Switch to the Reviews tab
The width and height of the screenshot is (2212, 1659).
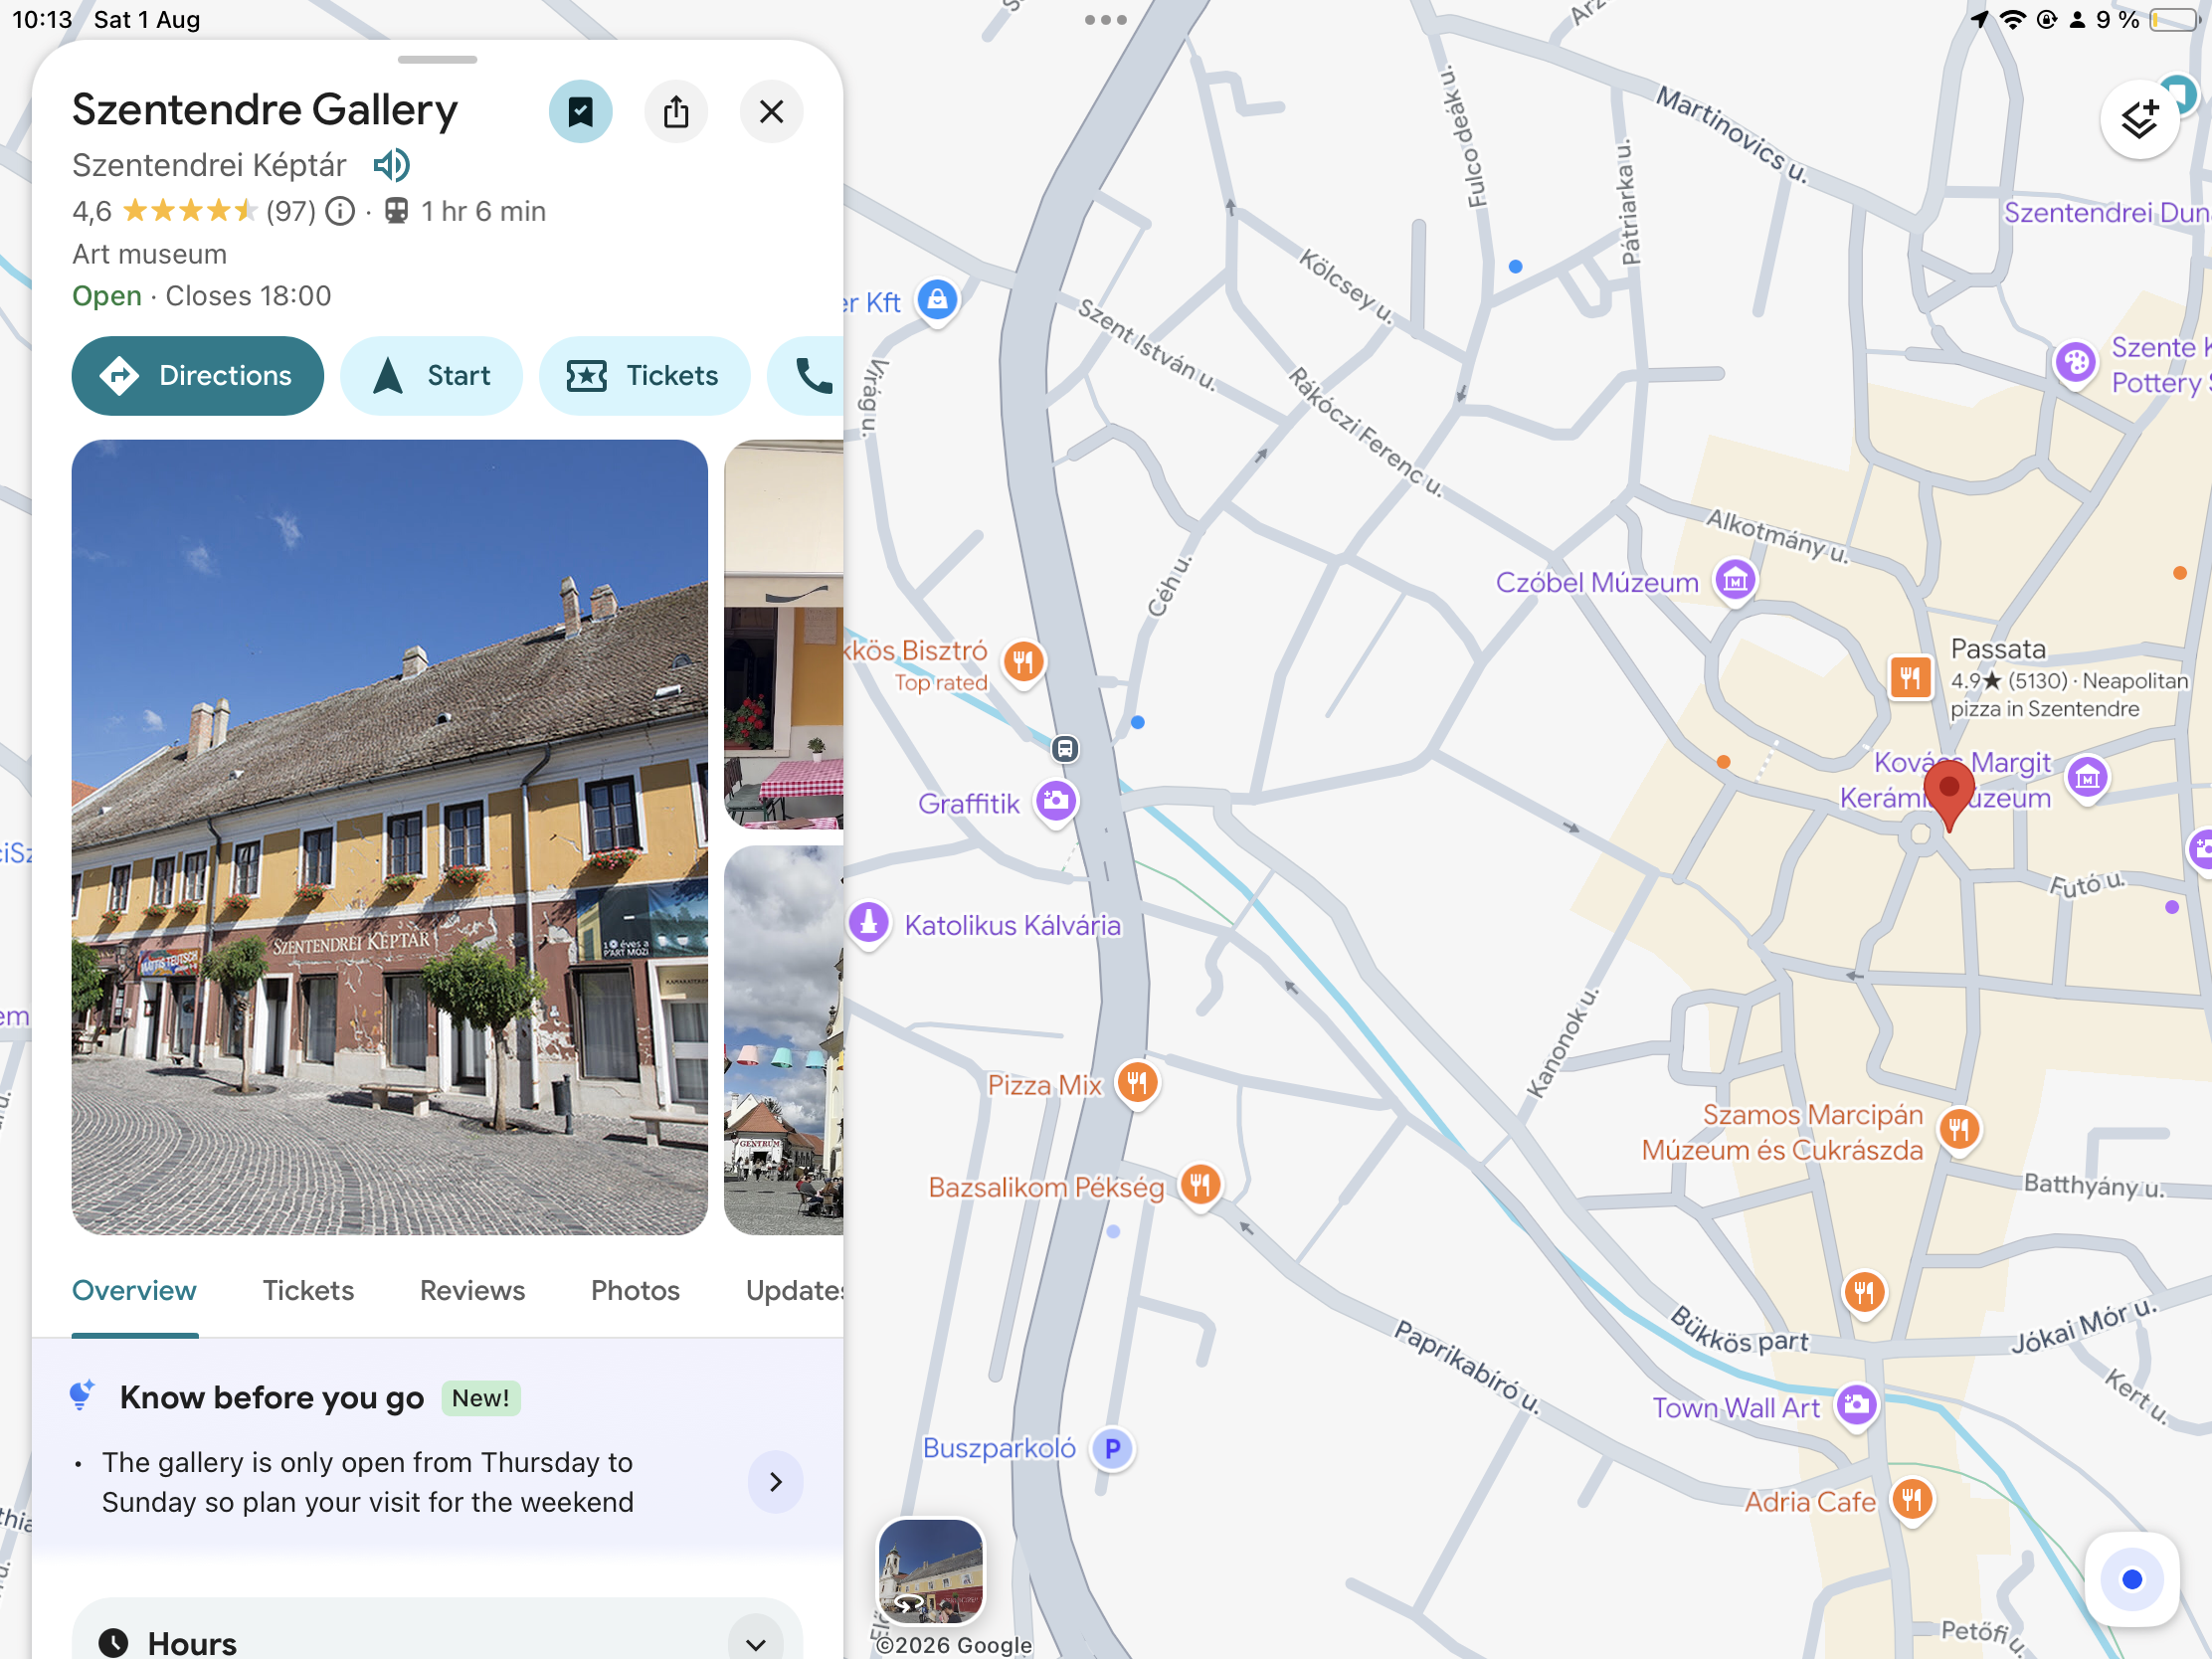coord(472,1290)
